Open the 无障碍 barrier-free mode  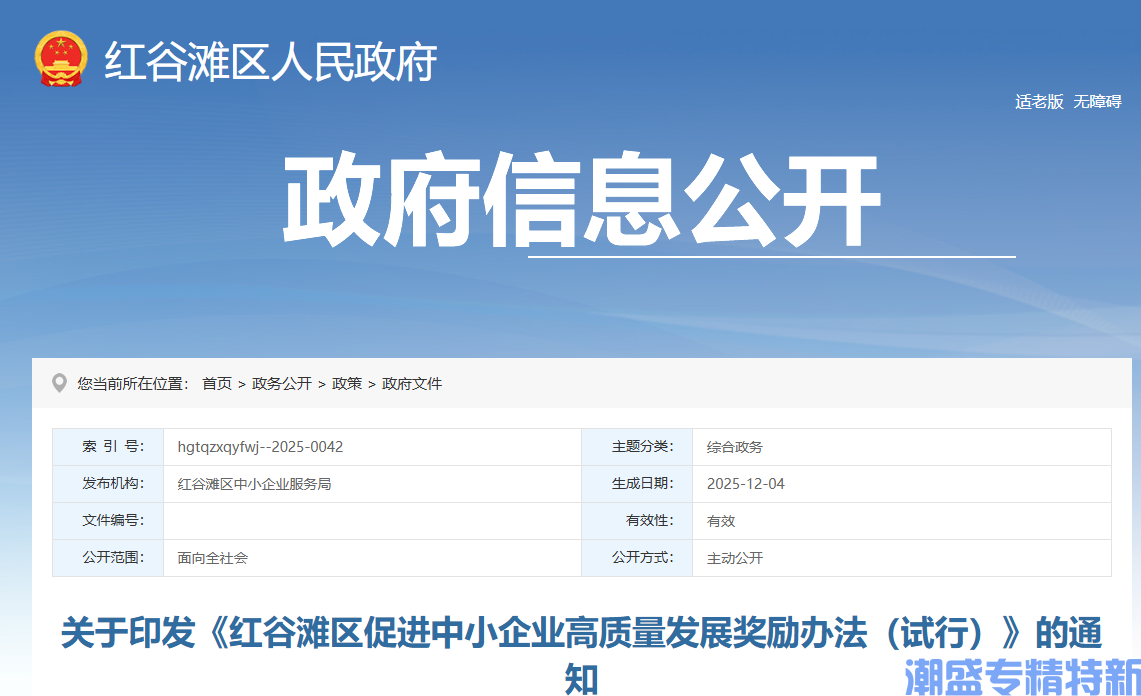pos(1100,101)
